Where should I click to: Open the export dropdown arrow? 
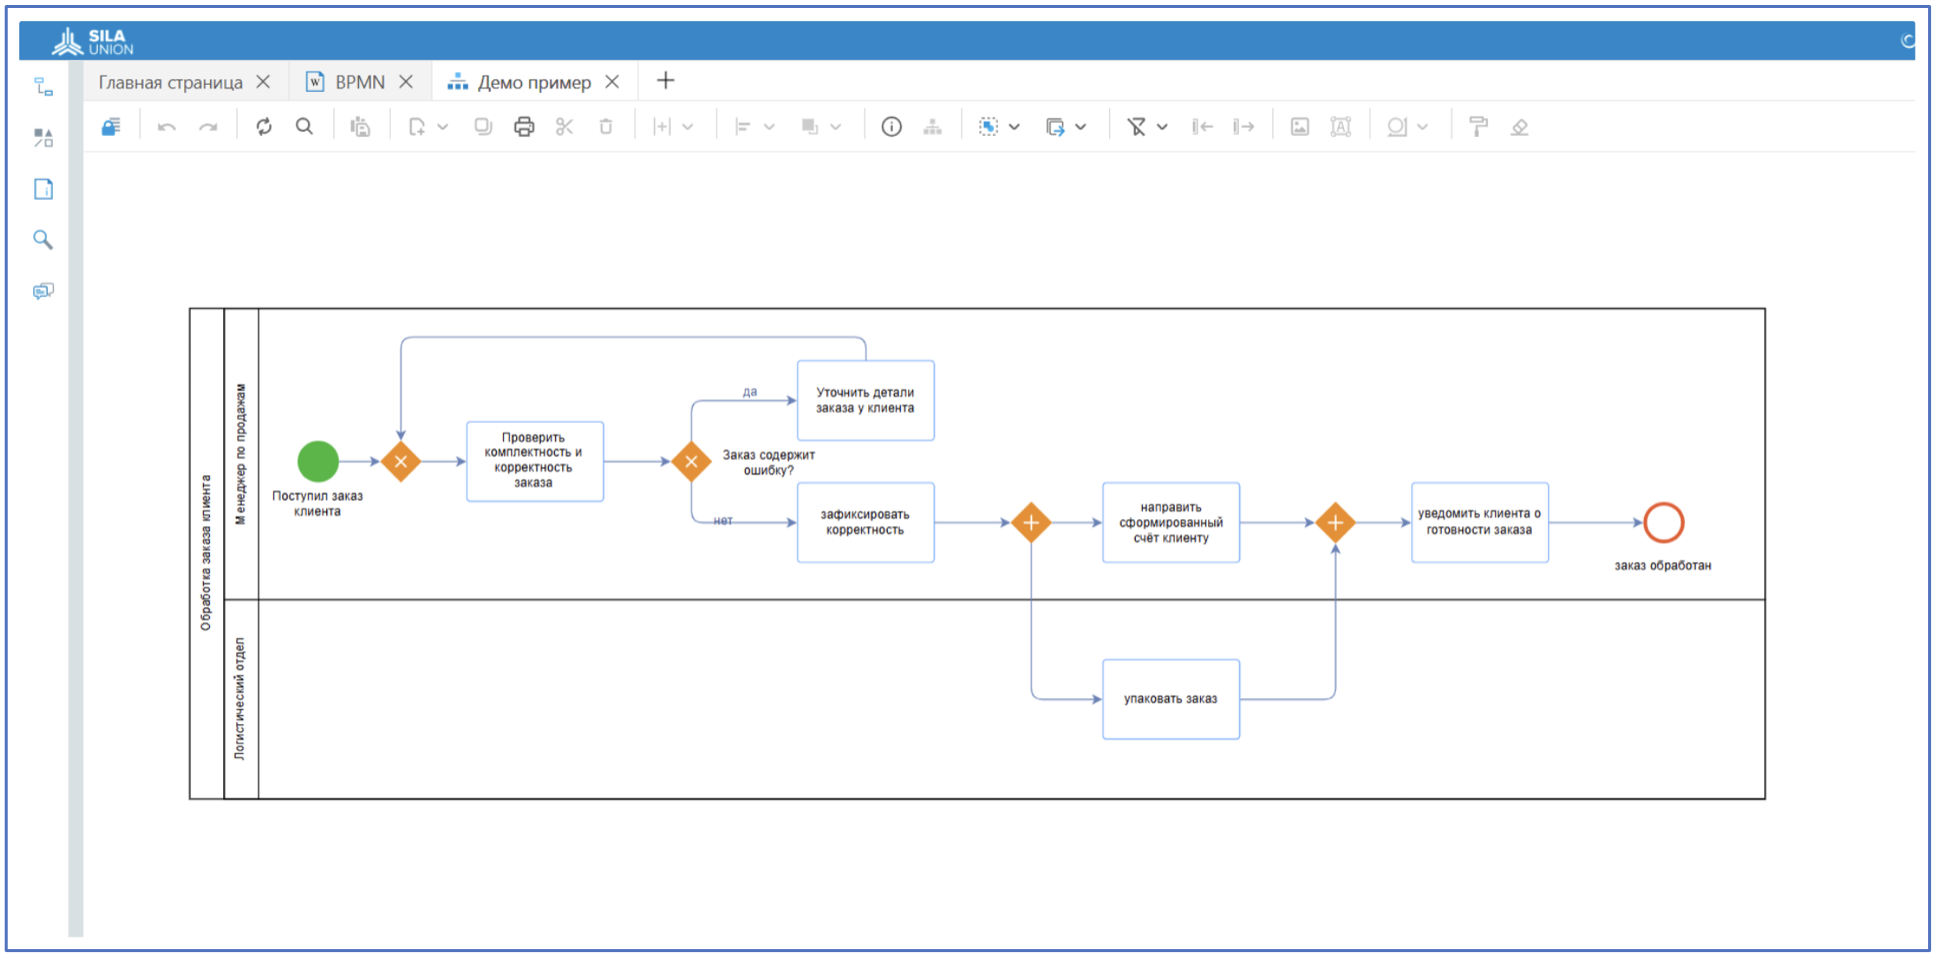[x=1080, y=126]
